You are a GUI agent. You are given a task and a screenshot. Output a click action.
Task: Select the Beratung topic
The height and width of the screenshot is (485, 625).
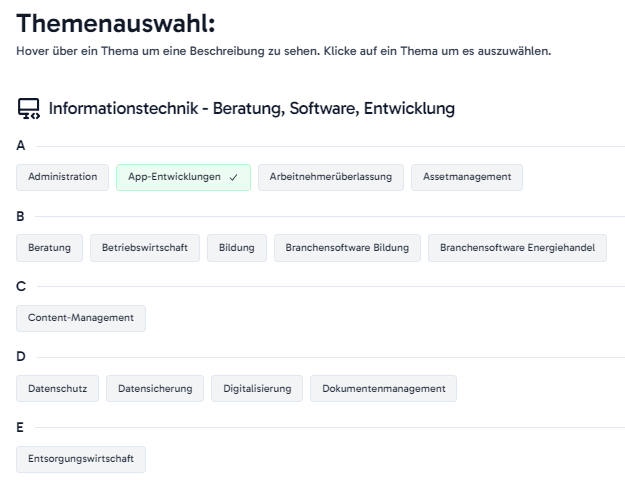coord(49,248)
